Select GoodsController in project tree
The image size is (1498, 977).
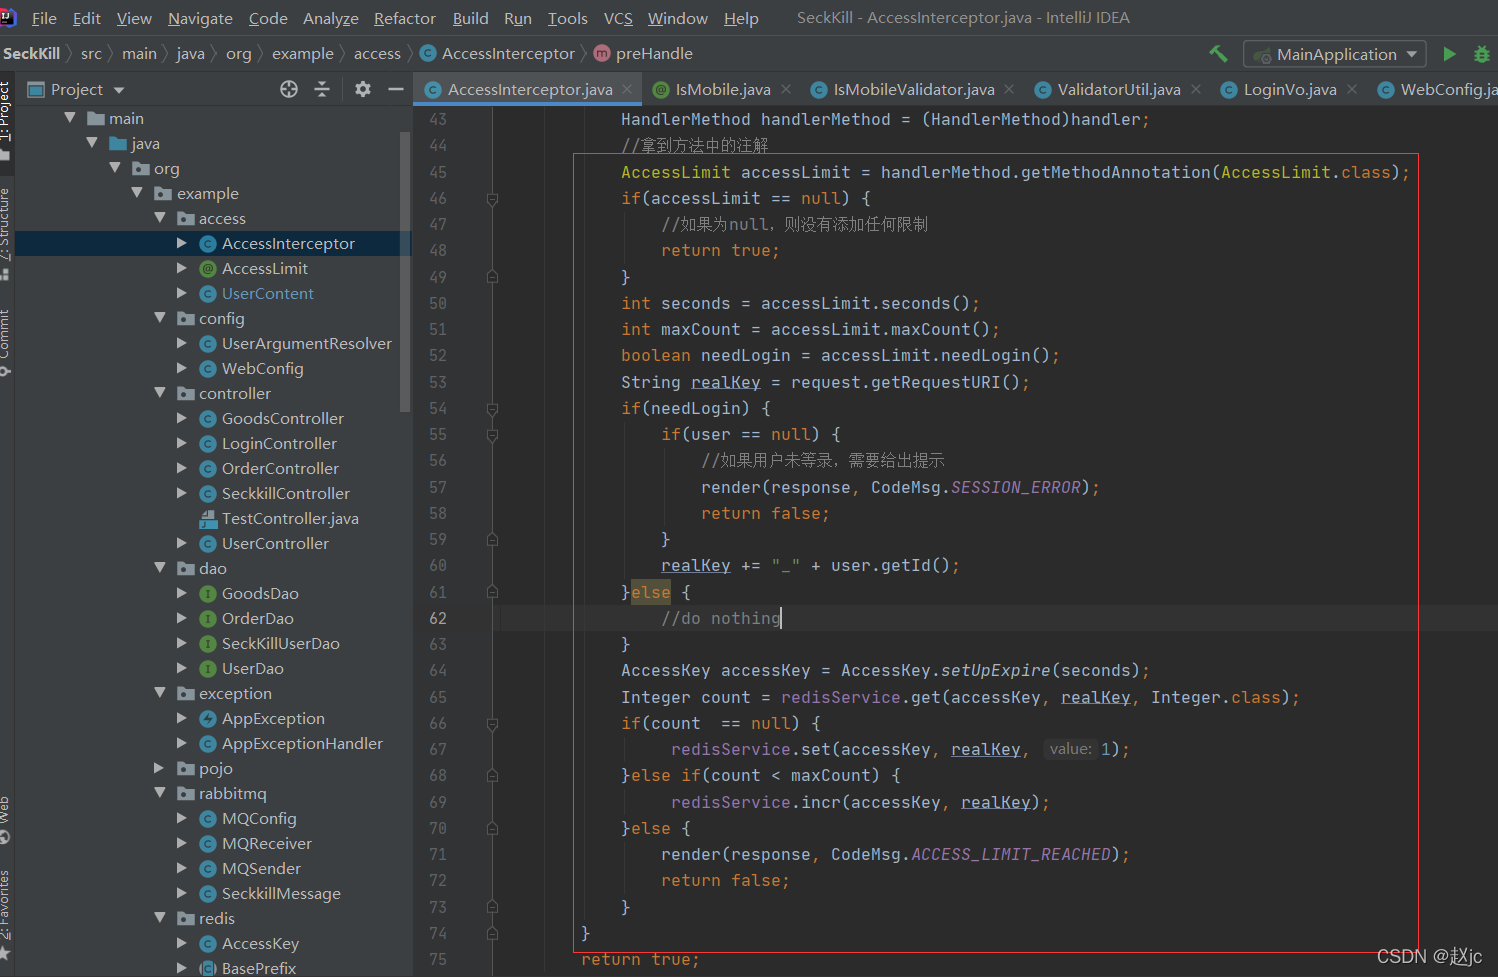click(282, 418)
